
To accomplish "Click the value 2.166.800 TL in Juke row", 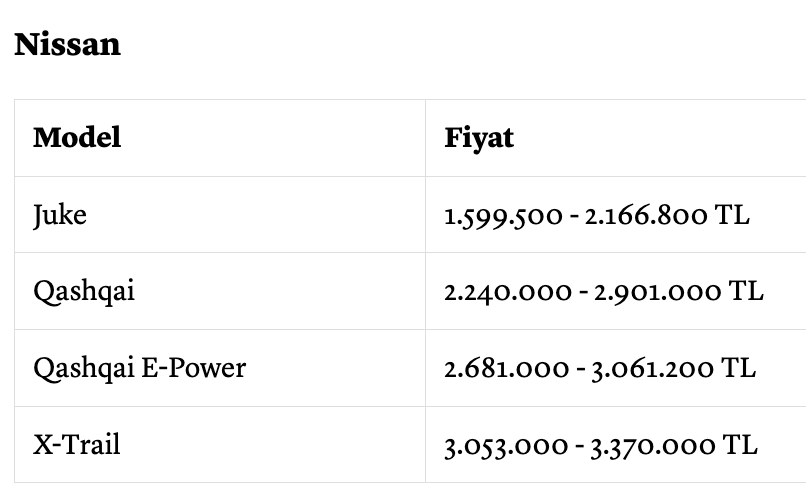I will pyautogui.click(x=667, y=216).
